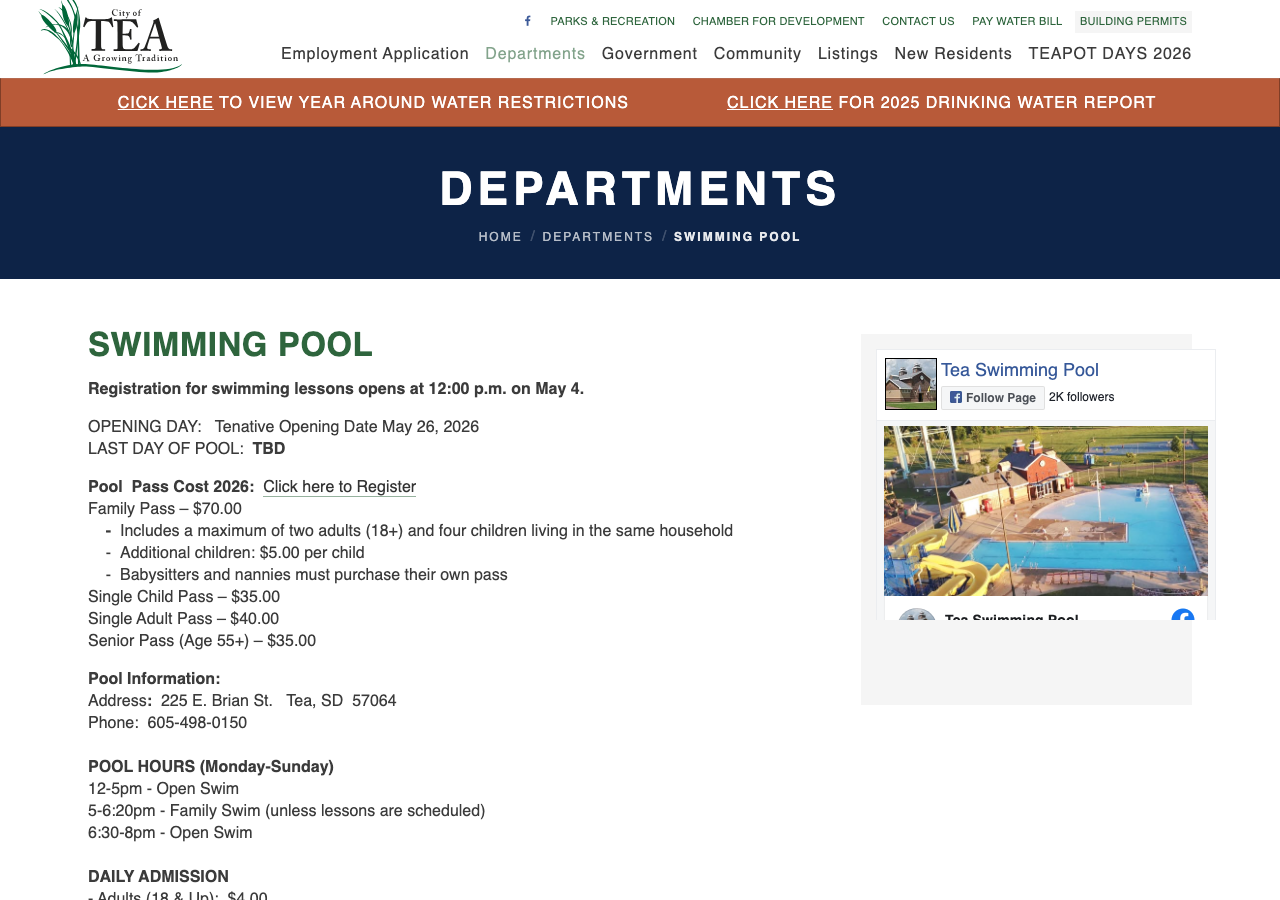Click here for 2025 drinking water report
Image resolution: width=1280 pixels, height=900 pixels.
[x=779, y=102]
